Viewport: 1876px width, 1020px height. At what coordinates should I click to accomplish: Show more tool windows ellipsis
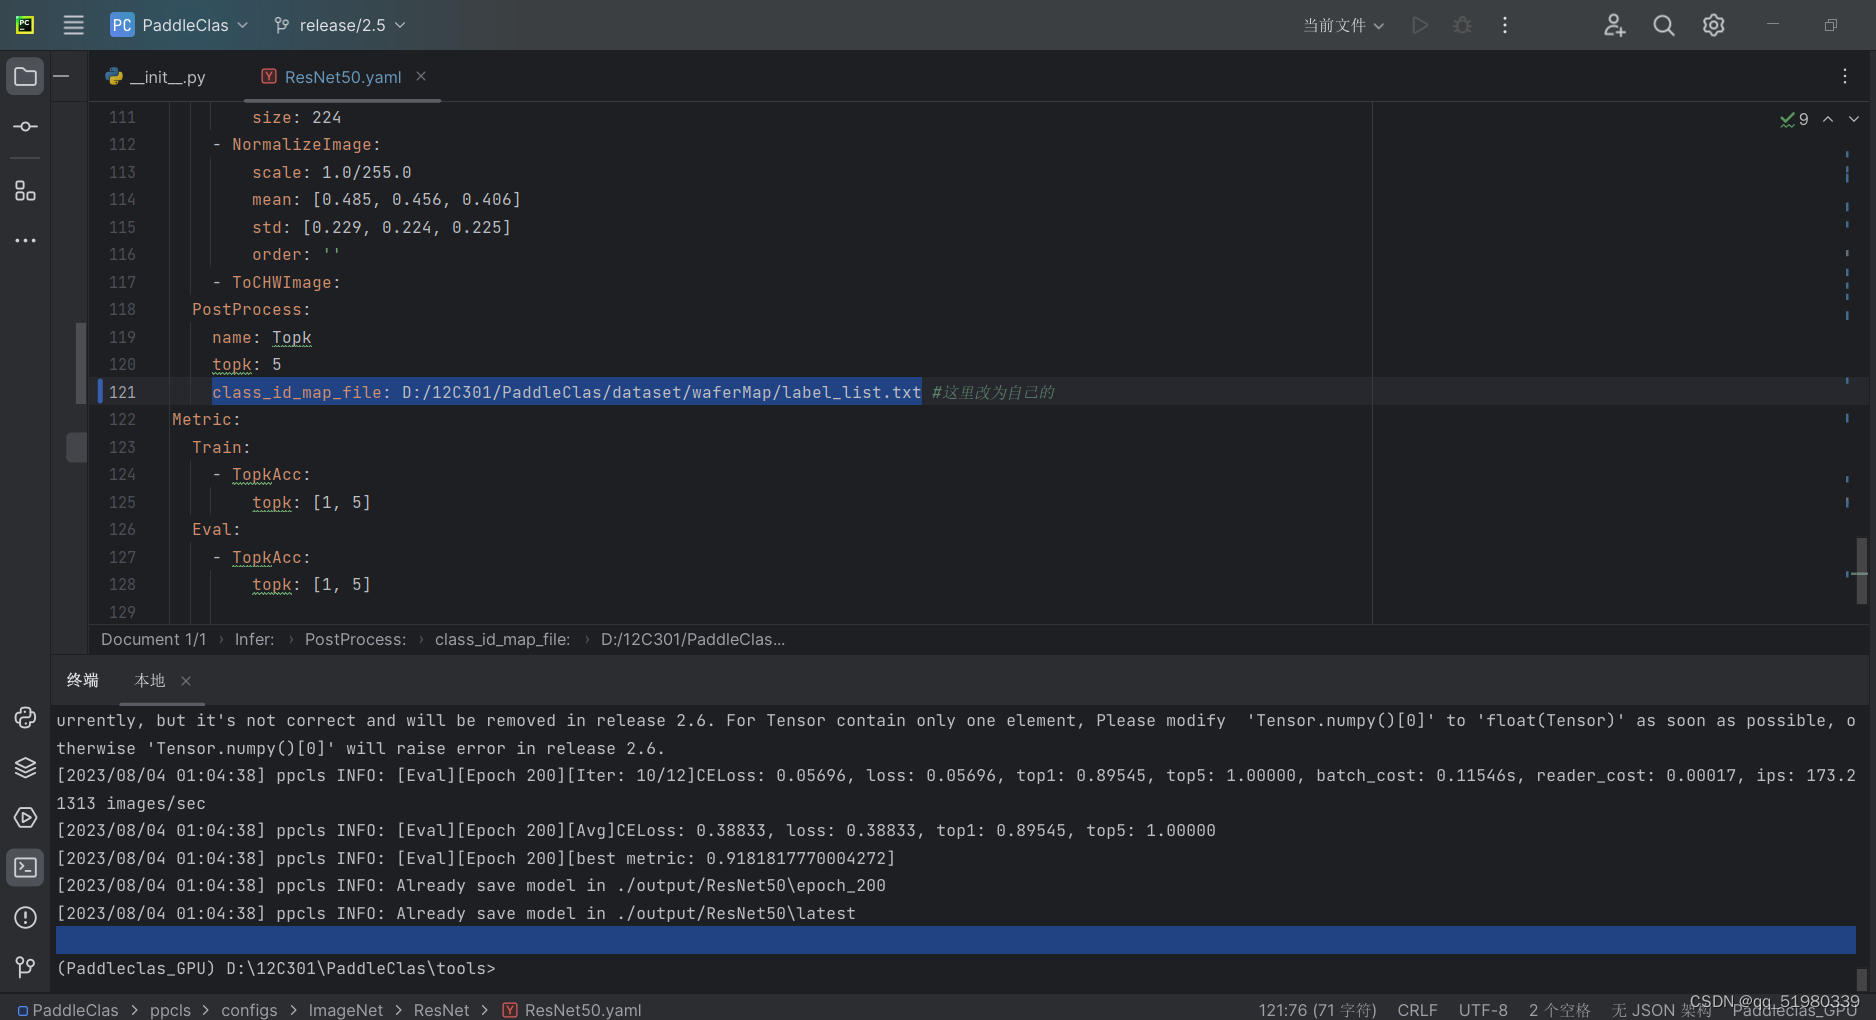[x=25, y=241]
